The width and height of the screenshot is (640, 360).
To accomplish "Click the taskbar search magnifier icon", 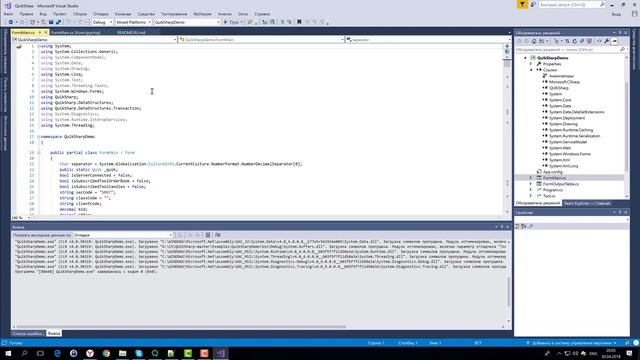I will pos(24,353).
